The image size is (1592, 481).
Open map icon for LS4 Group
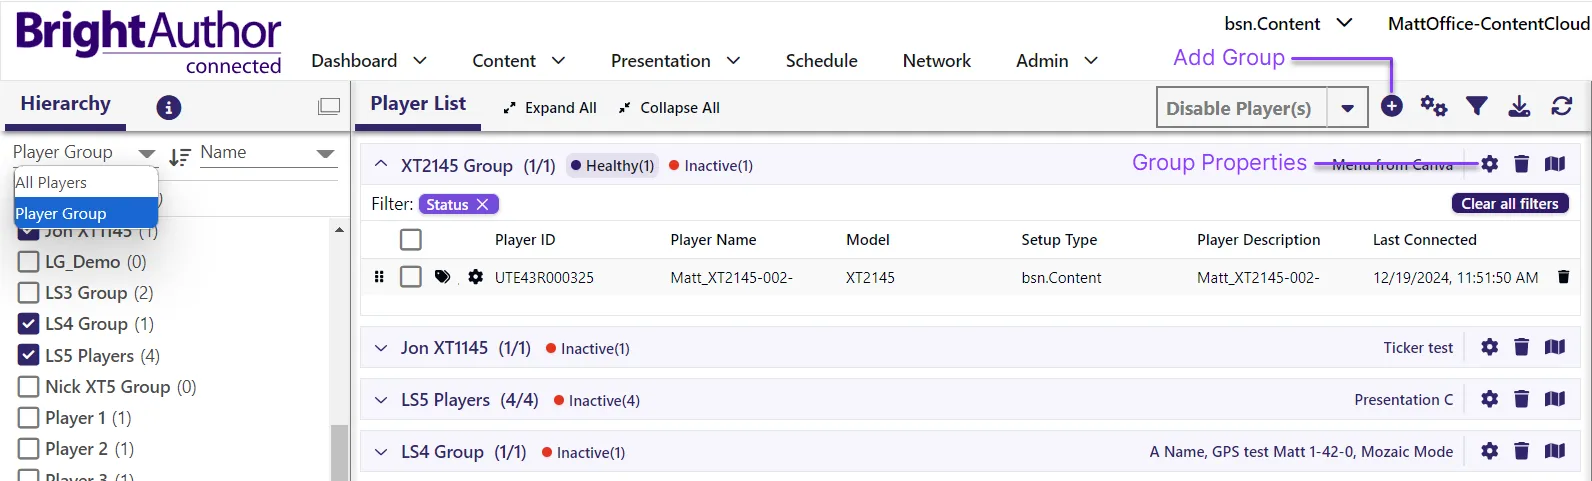(1554, 451)
